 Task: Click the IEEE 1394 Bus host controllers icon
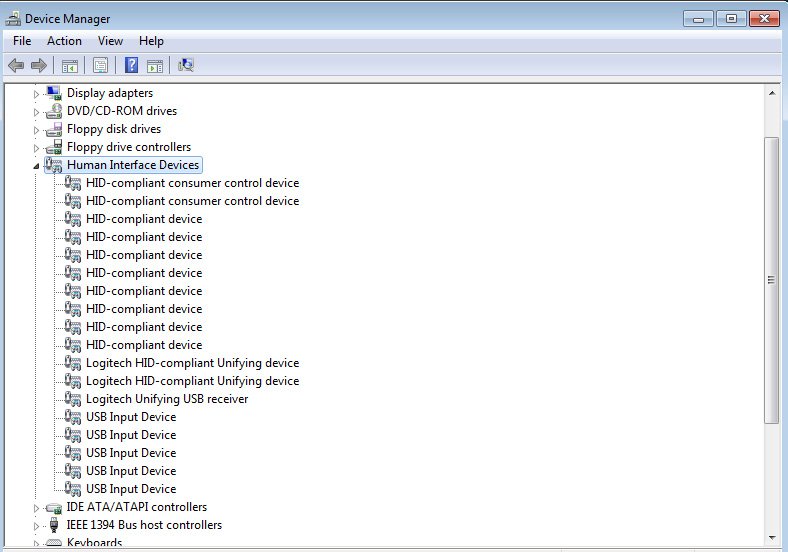pos(54,525)
